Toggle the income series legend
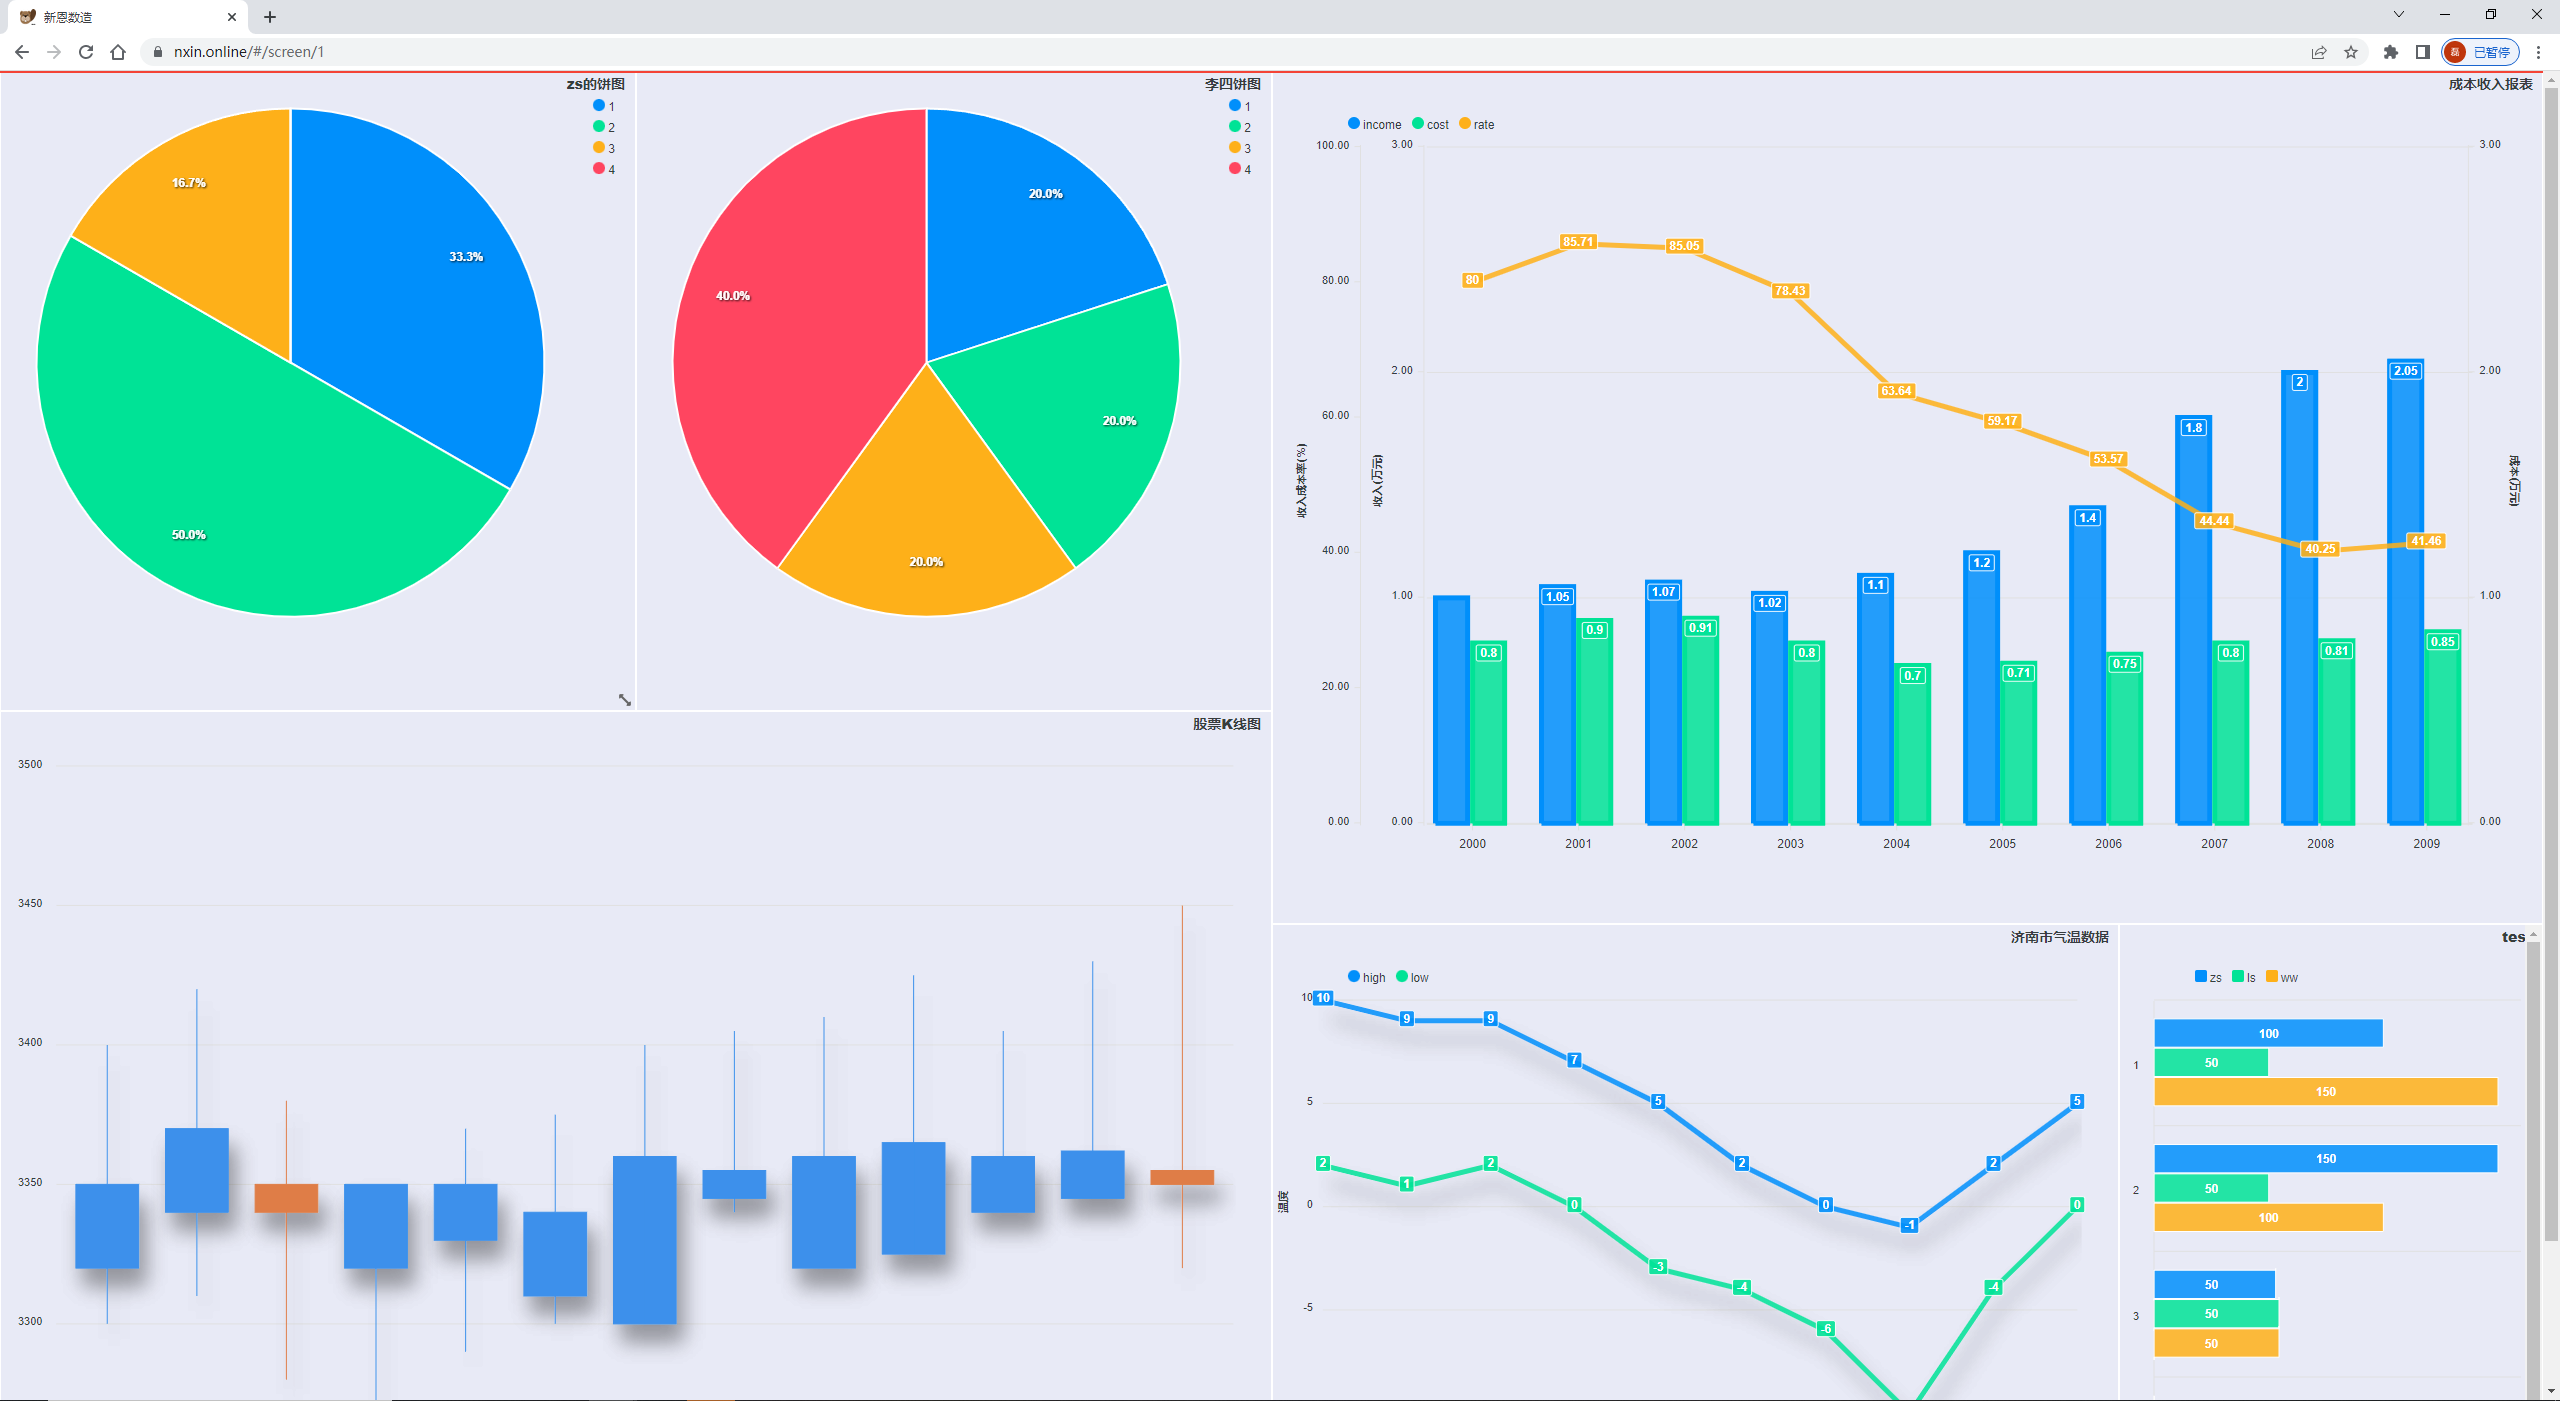Viewport: 2560px width, 1401px height. point(1375,124)
